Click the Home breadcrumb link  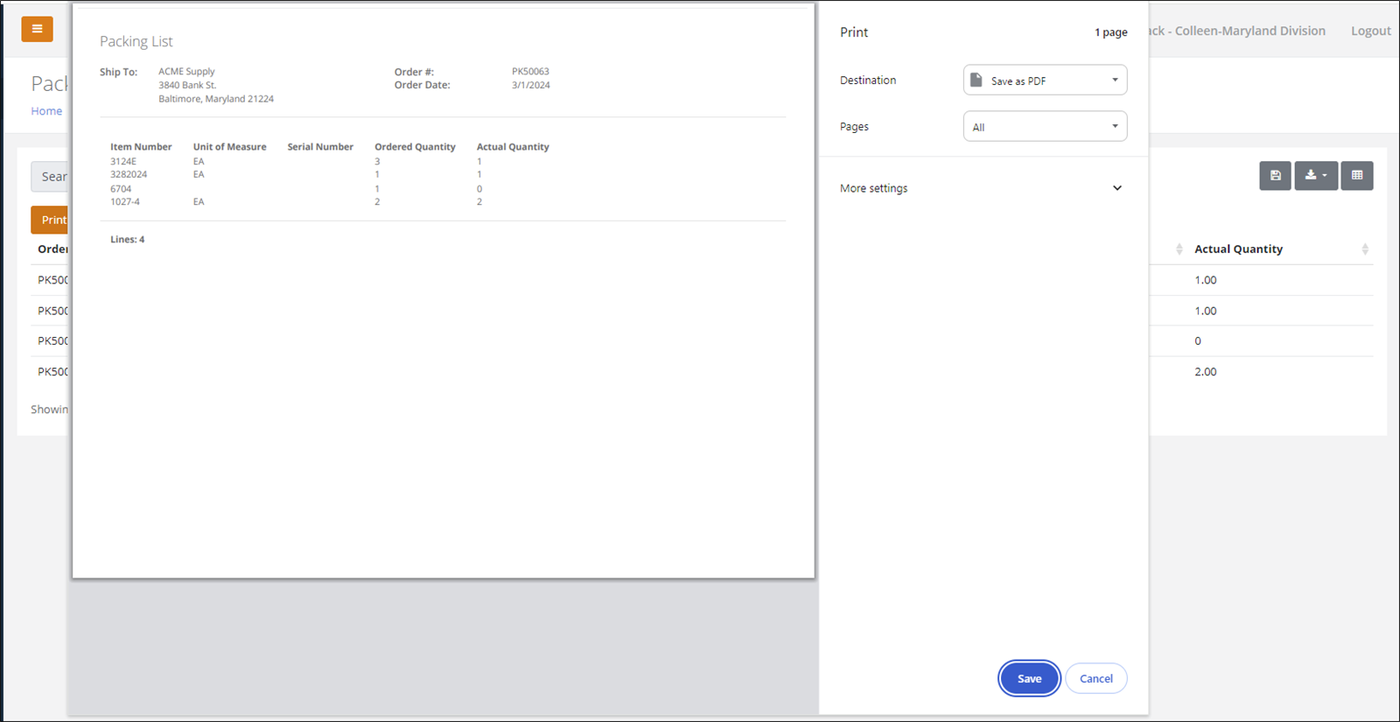point(46,111)
